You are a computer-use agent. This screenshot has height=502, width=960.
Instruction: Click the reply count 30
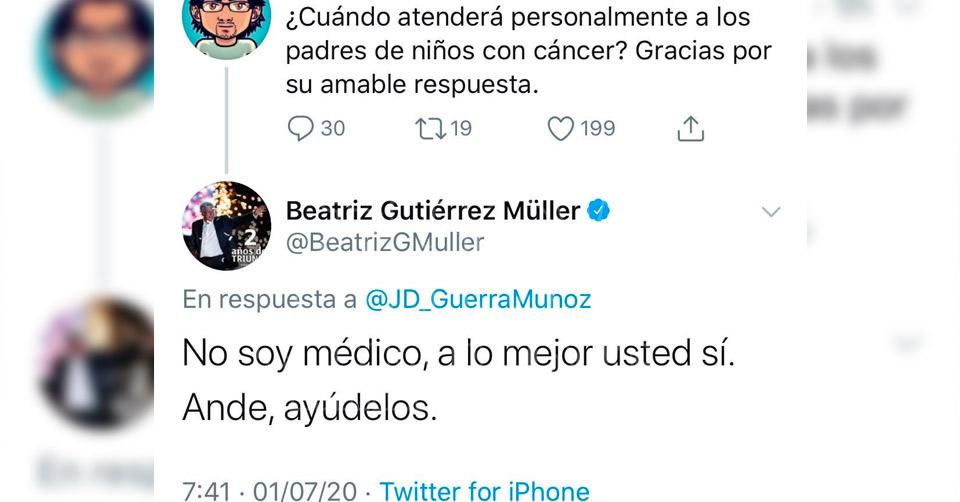point(332,128)
